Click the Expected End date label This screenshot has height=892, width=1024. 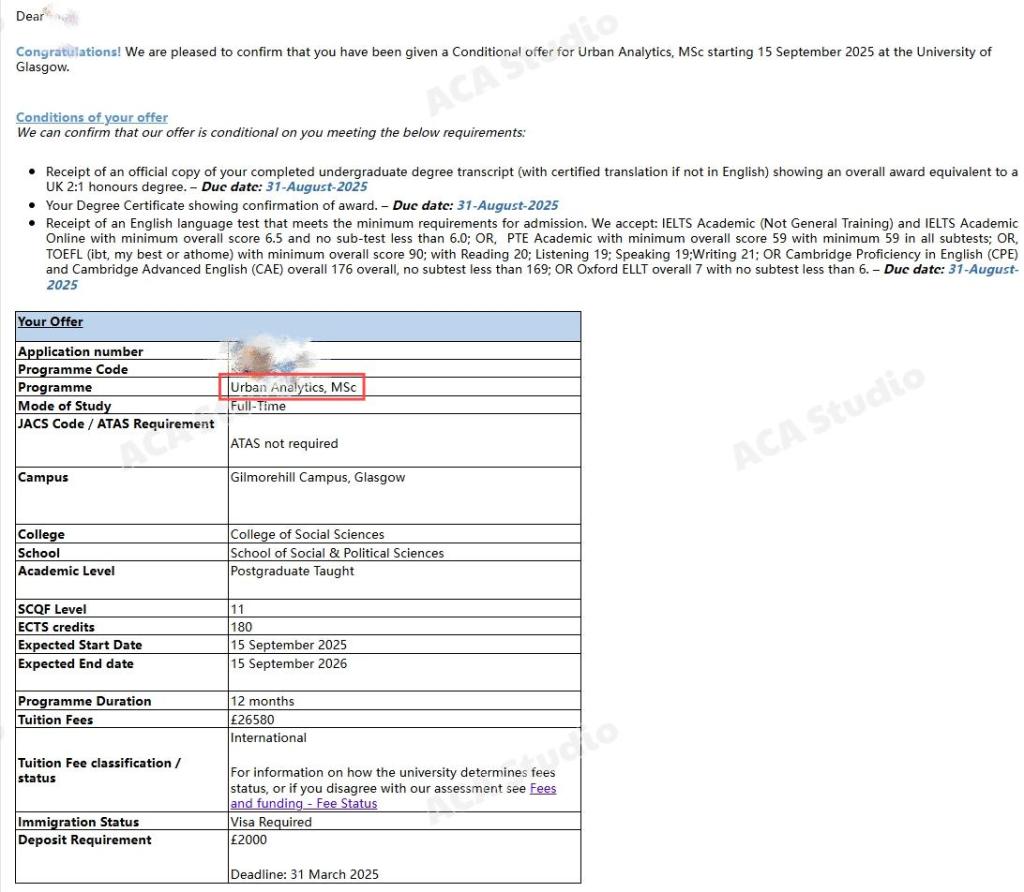click(x=75, y=664)
